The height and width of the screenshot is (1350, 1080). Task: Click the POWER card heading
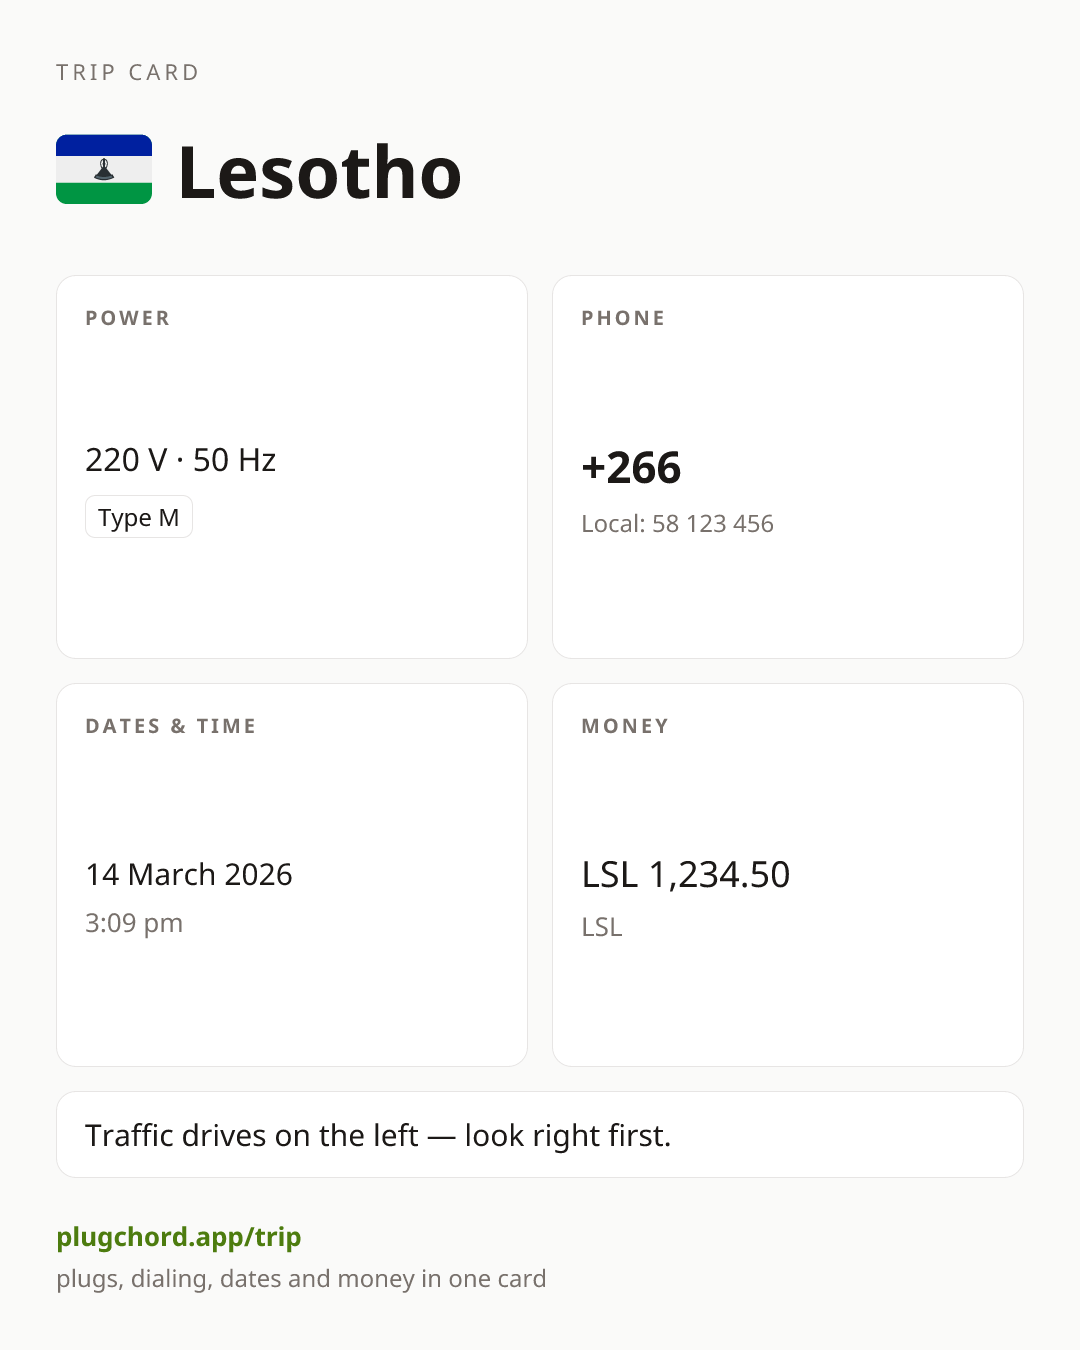(x=128, y=318)
